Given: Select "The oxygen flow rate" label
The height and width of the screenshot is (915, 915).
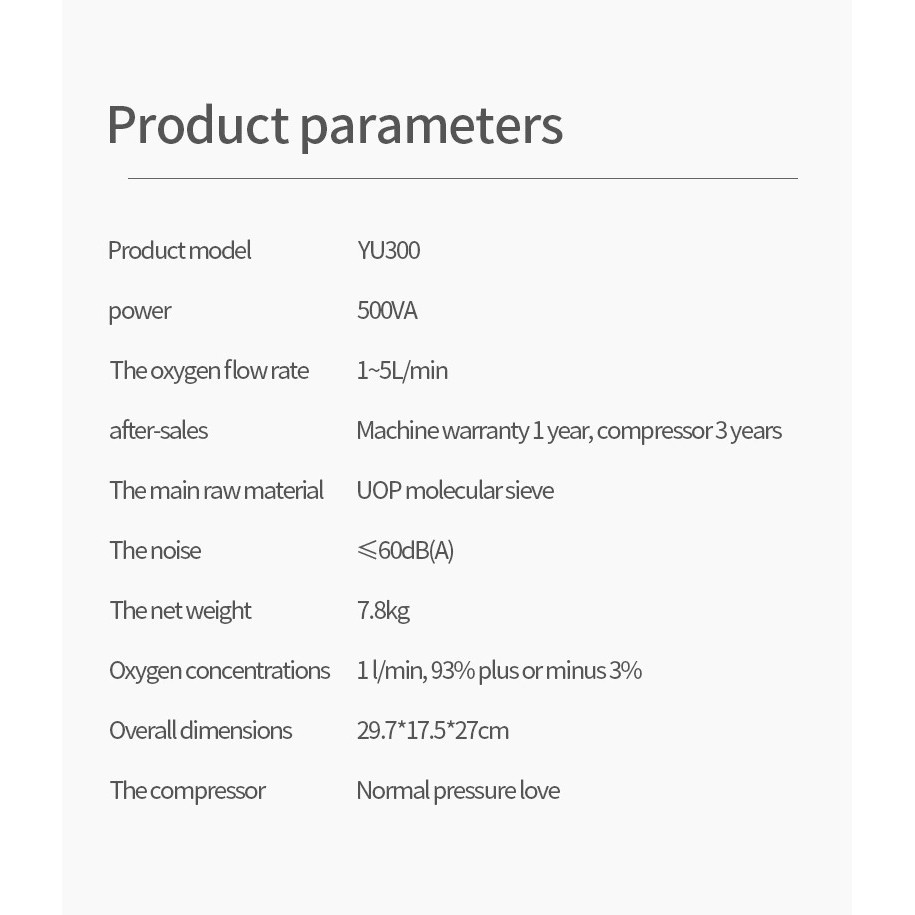Looking at the screenshot, I should (209, 371).
